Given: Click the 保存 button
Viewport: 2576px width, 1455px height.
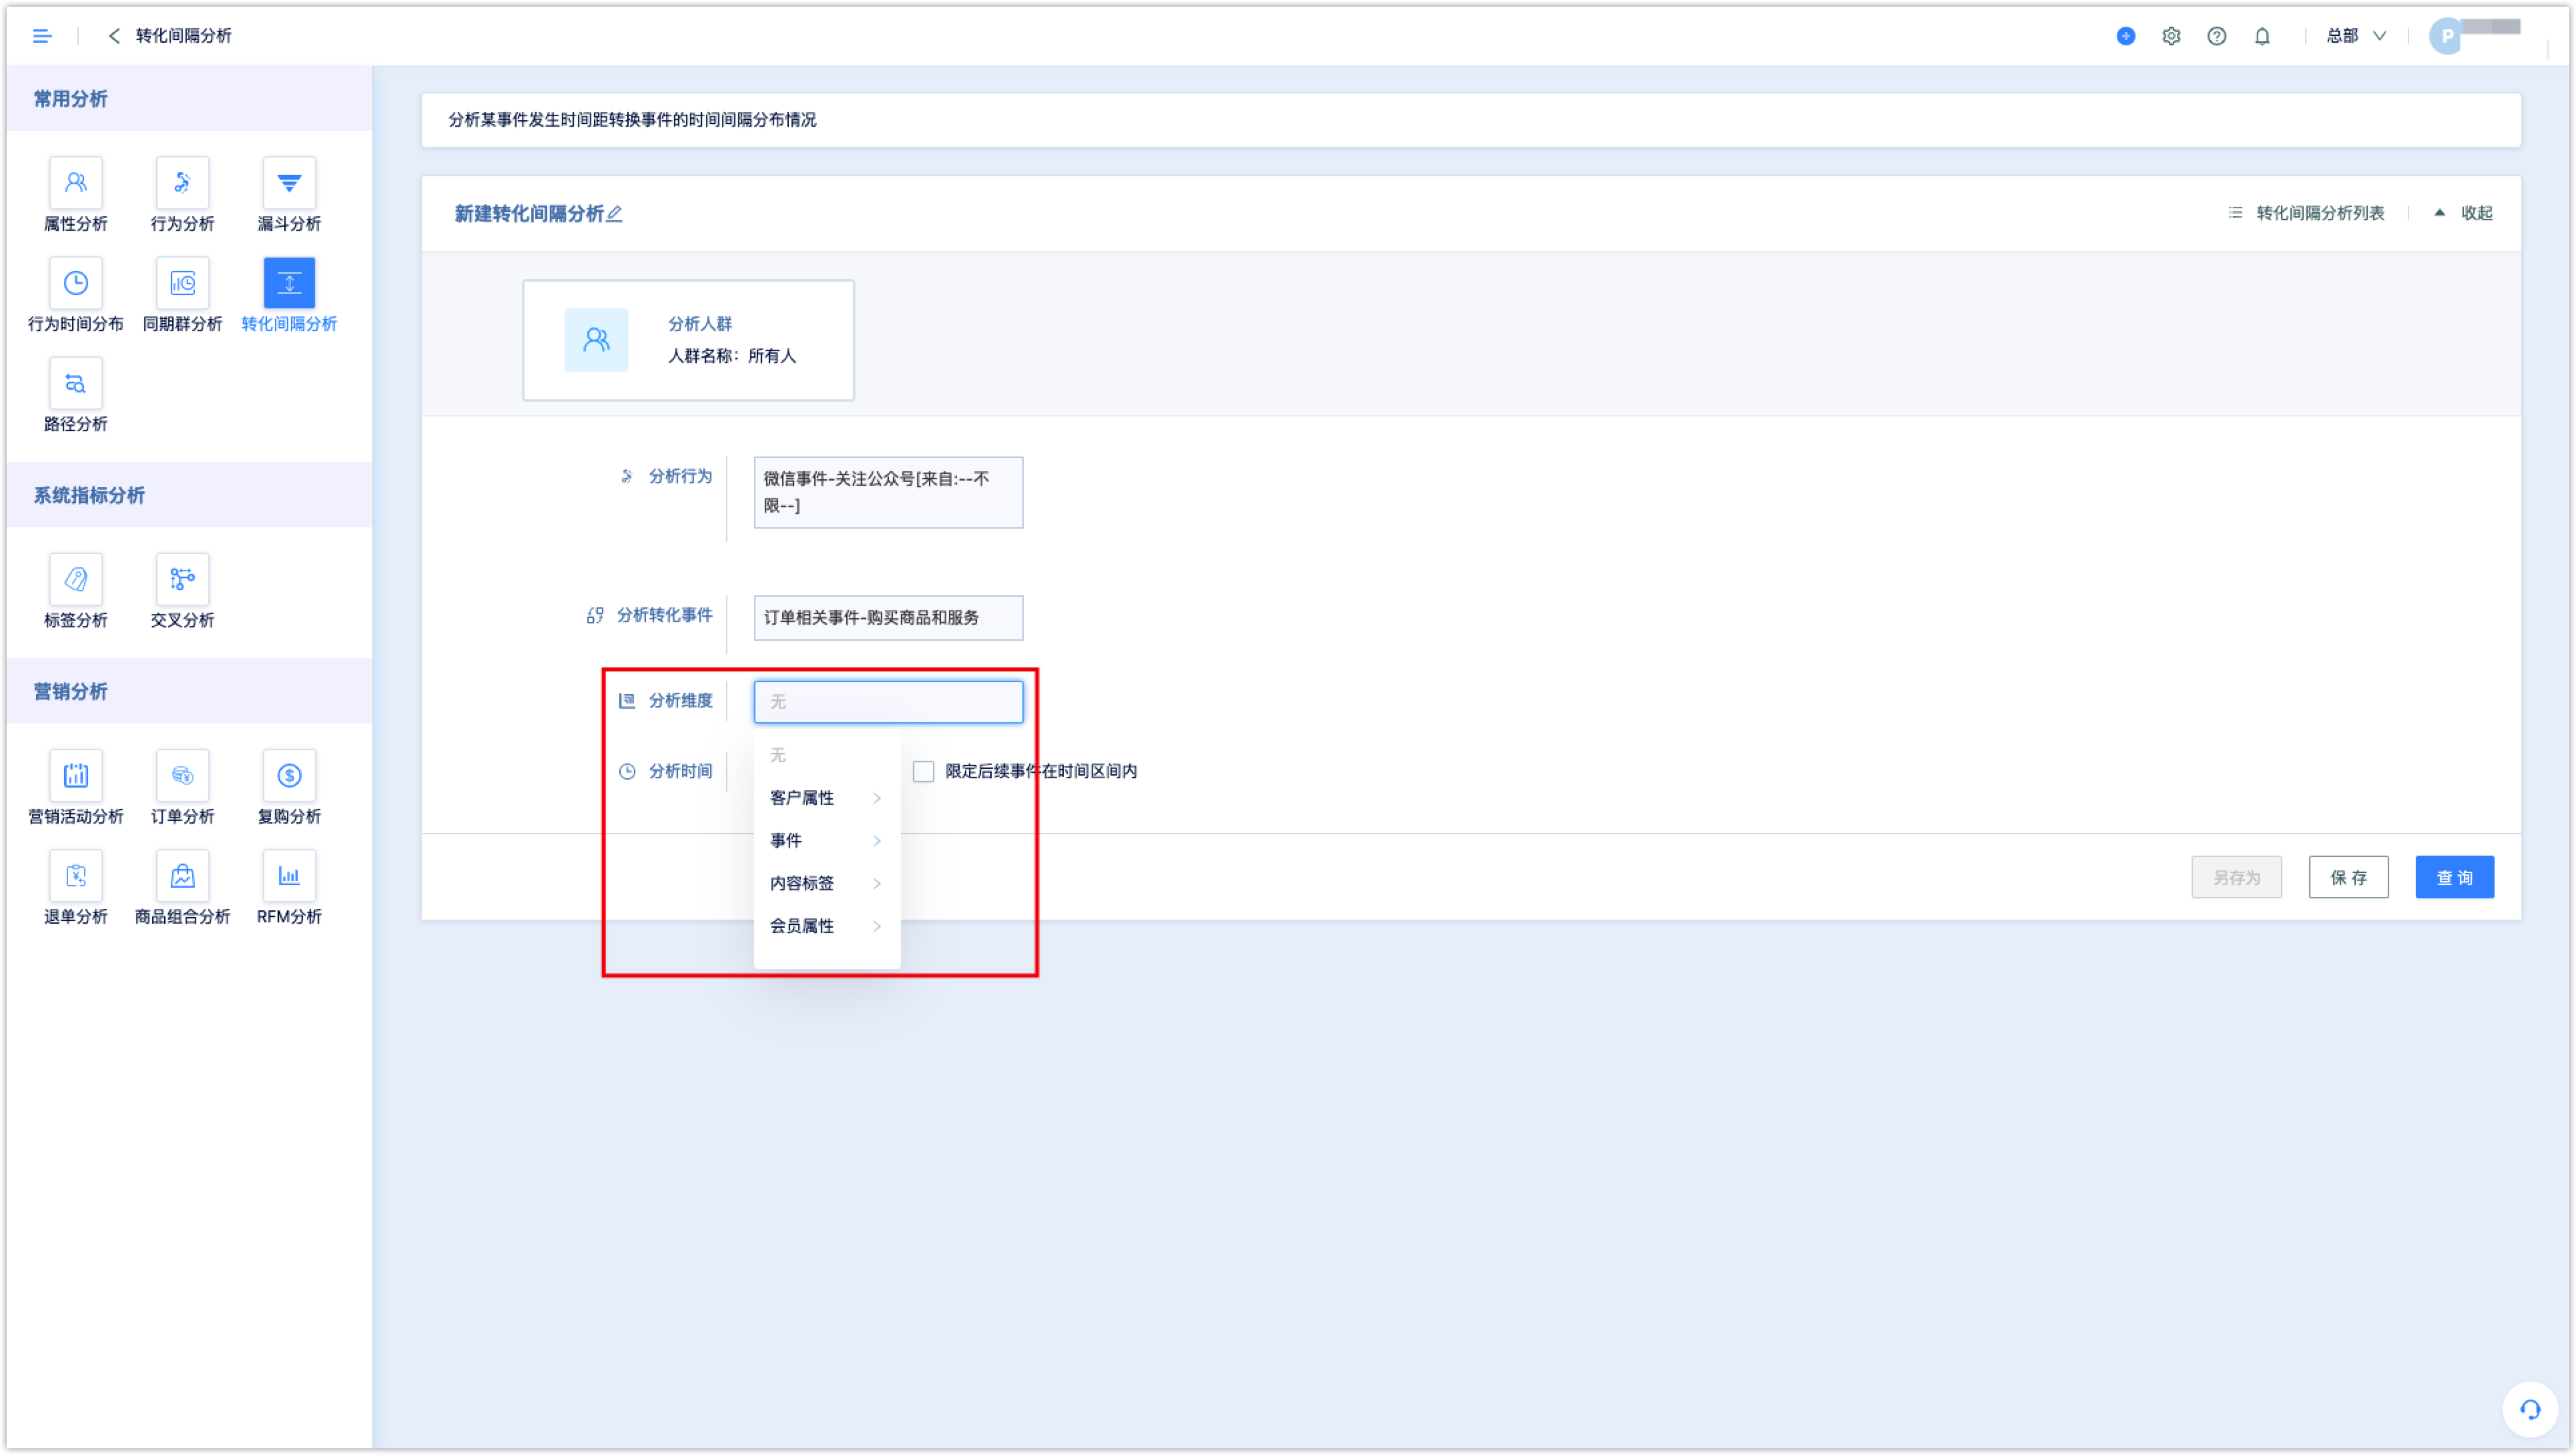Looking at the screenshot, I should coord(2348,877).
